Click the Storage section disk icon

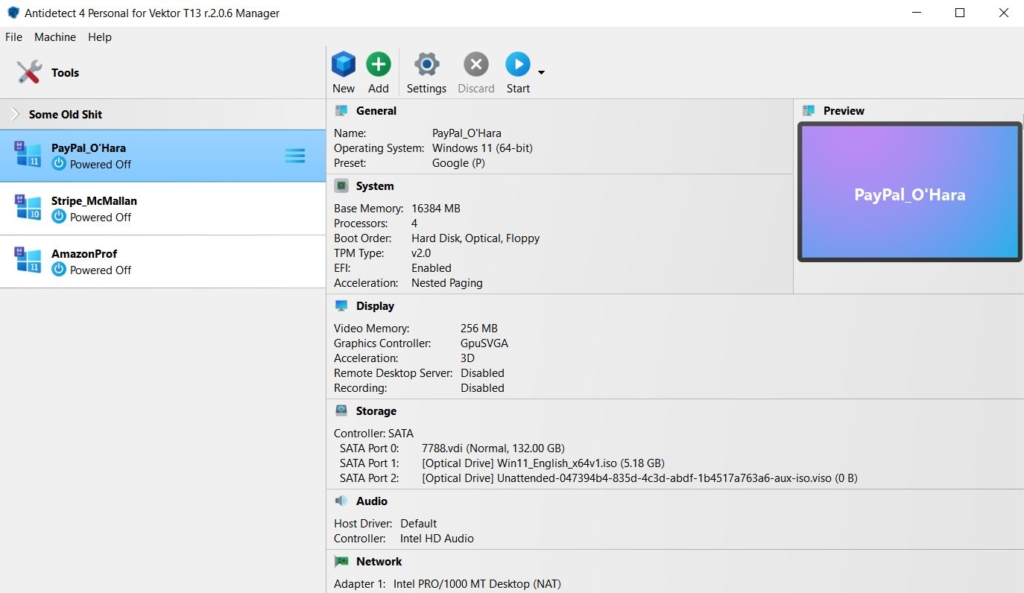click(x=342, y=411)
